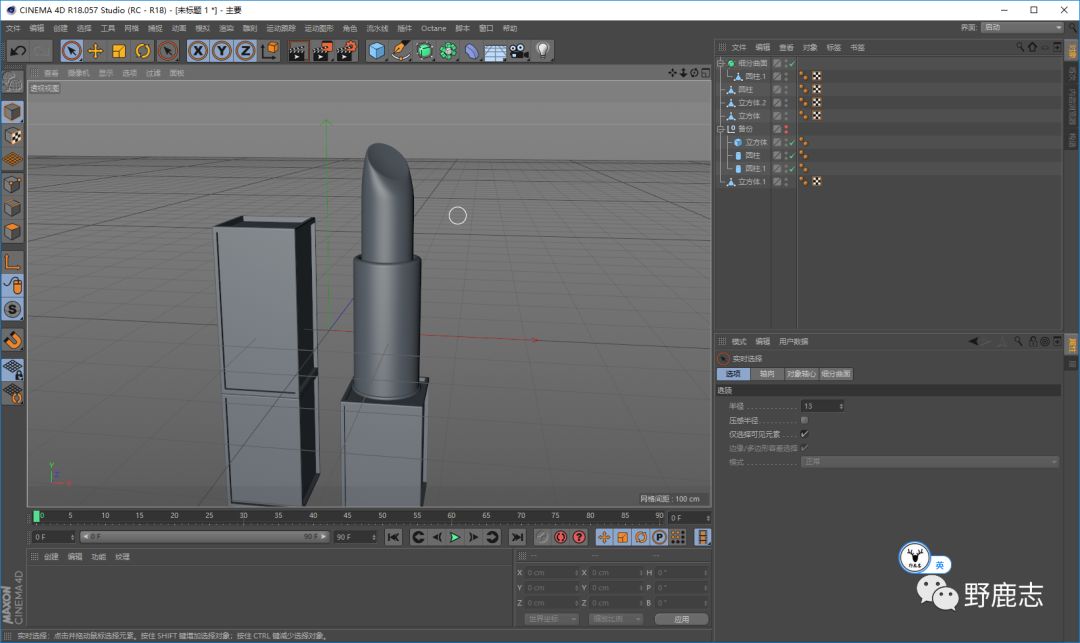Select the Rotate tool in top toolbar
The width and height of the screenshot is (1080, 643).
[x=143, y=51]
